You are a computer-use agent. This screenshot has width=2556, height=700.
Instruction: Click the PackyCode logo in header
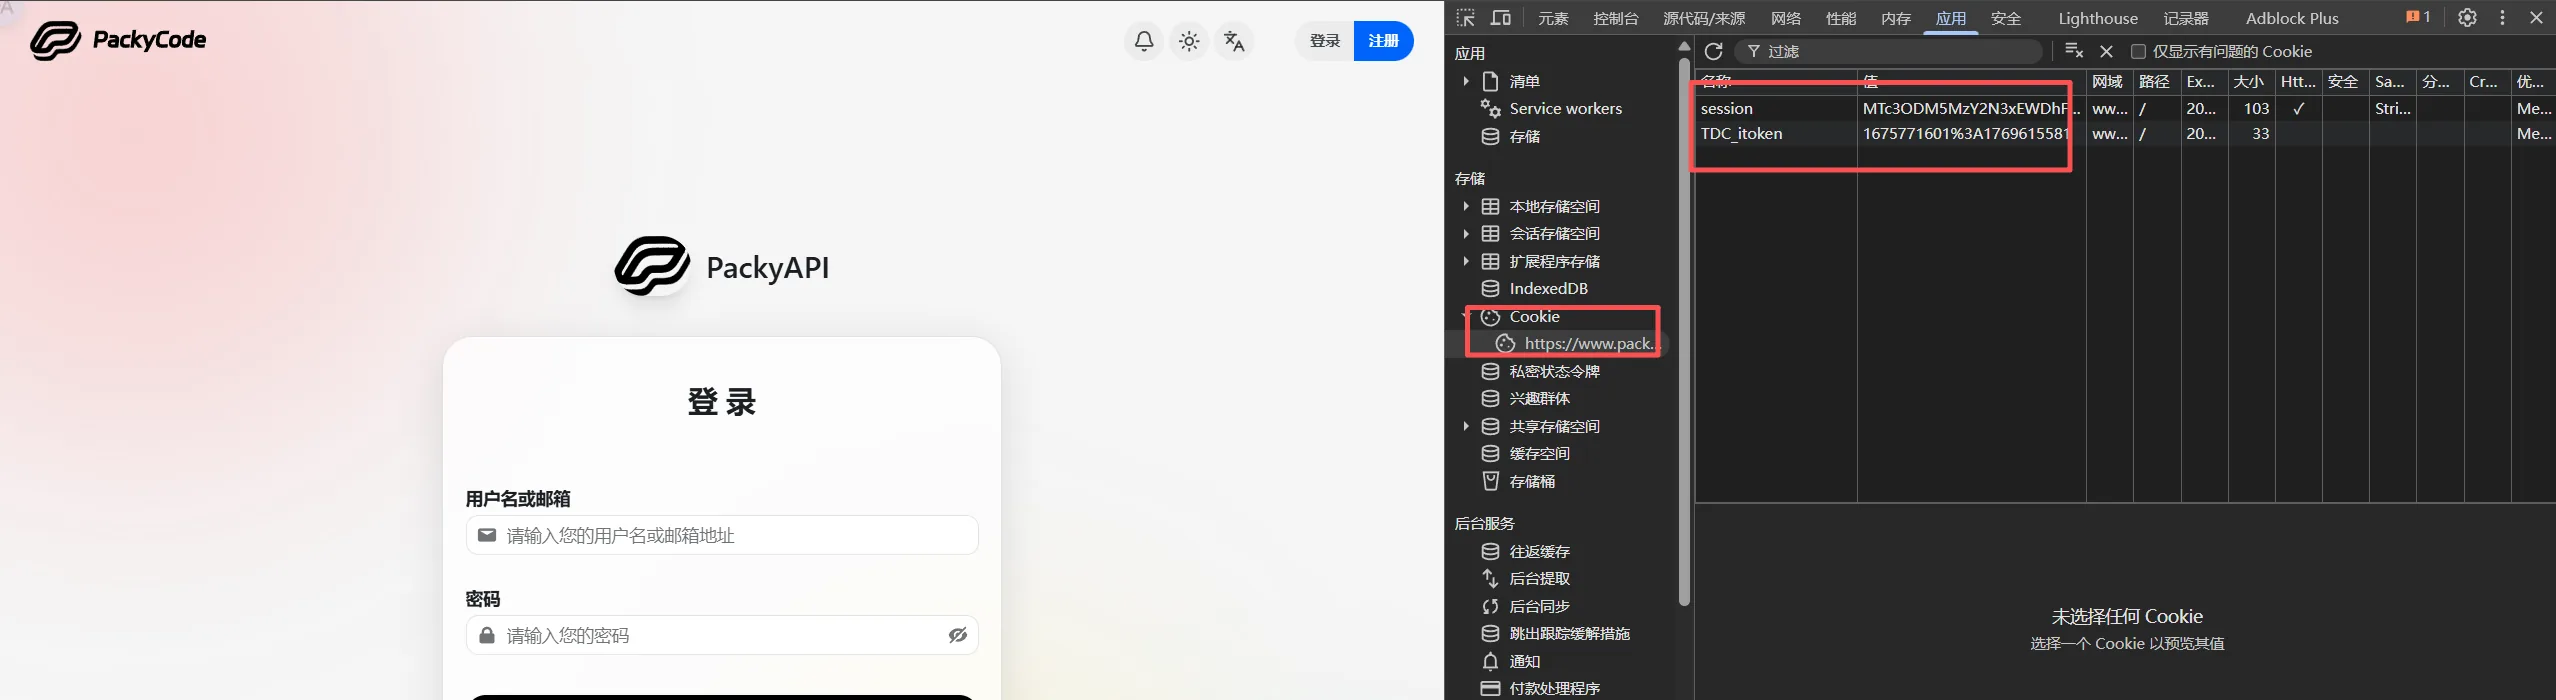click(x=118, y=40)
